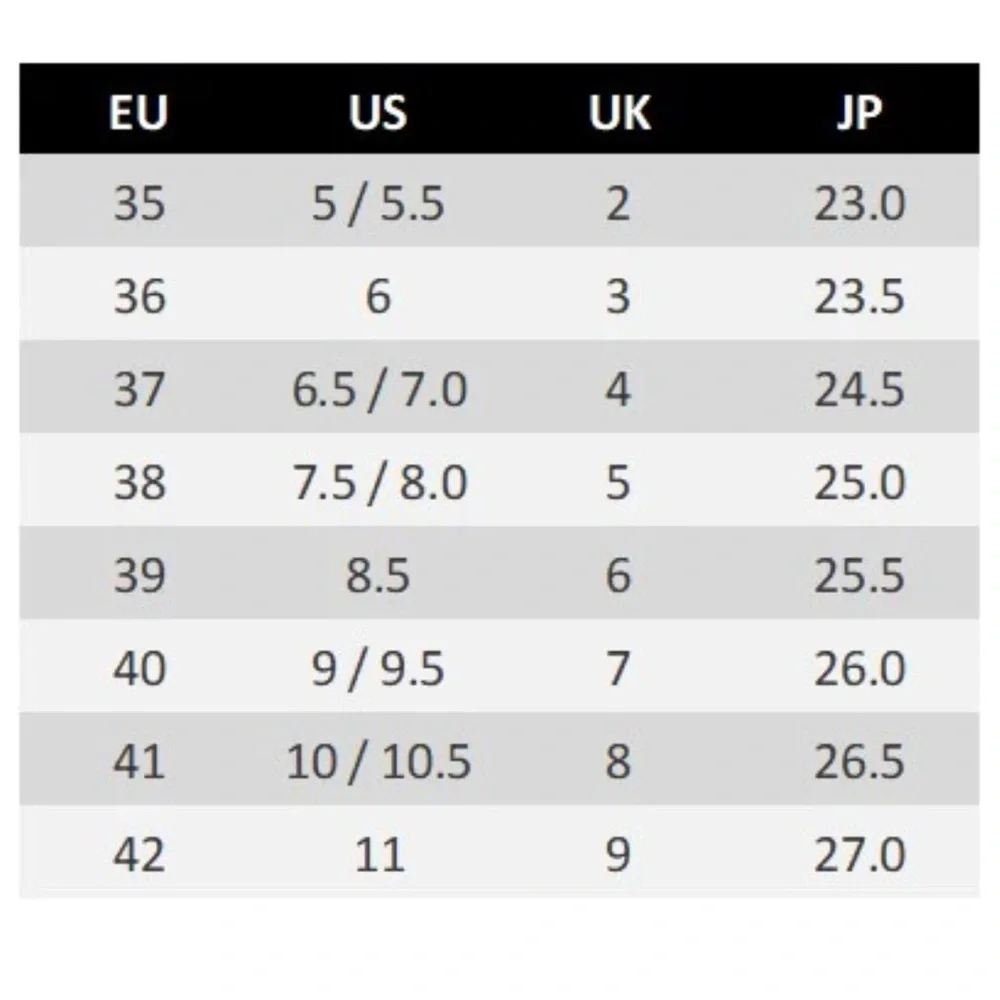Select EU size 35 cell
1000x1000 pixels.
pyautogui.click(x=139, y=204)
